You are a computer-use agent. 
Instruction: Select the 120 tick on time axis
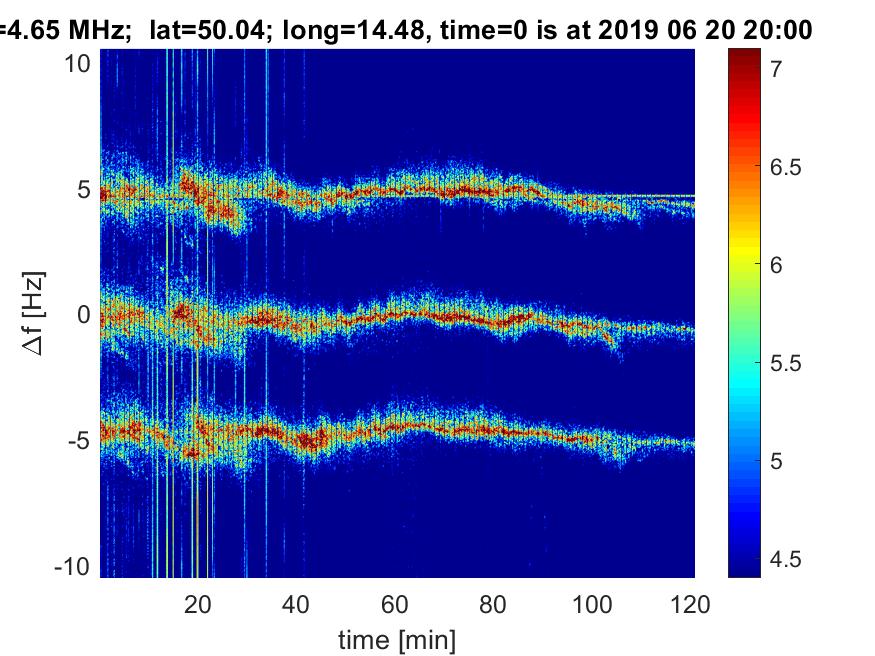click(691, 603)
